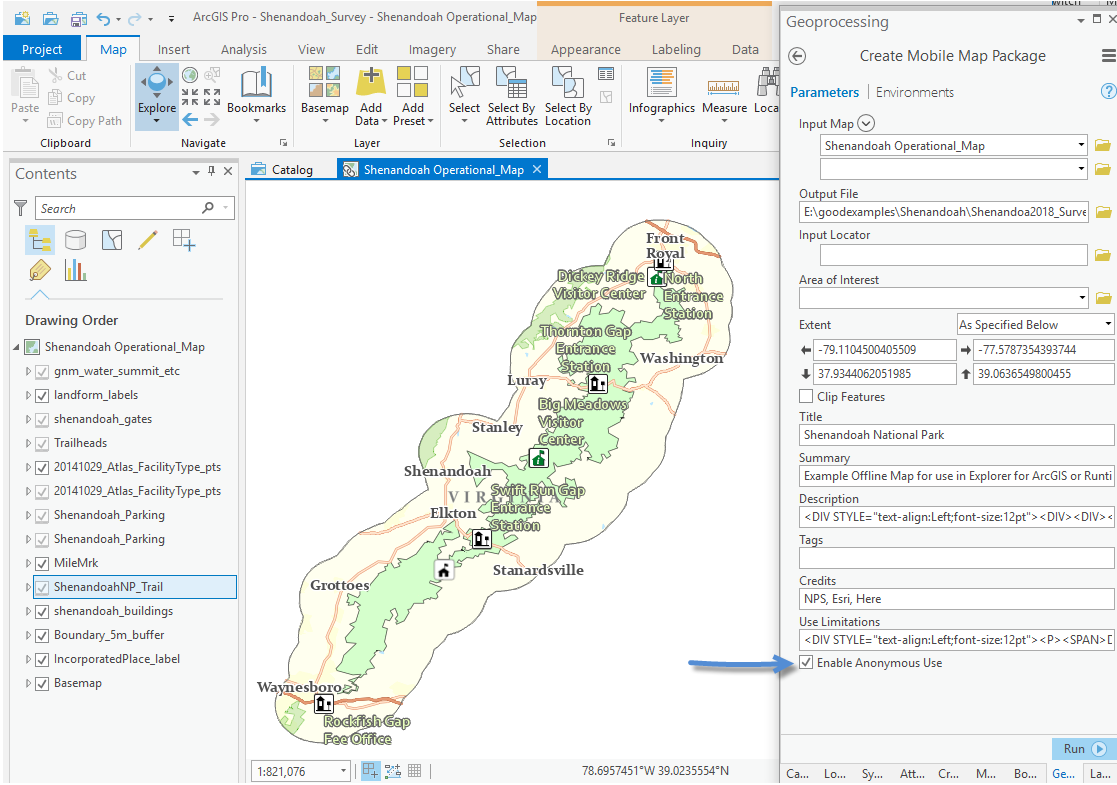
Task: Expand the shenandoah_buildings layer
Action: tap(28, 611)
